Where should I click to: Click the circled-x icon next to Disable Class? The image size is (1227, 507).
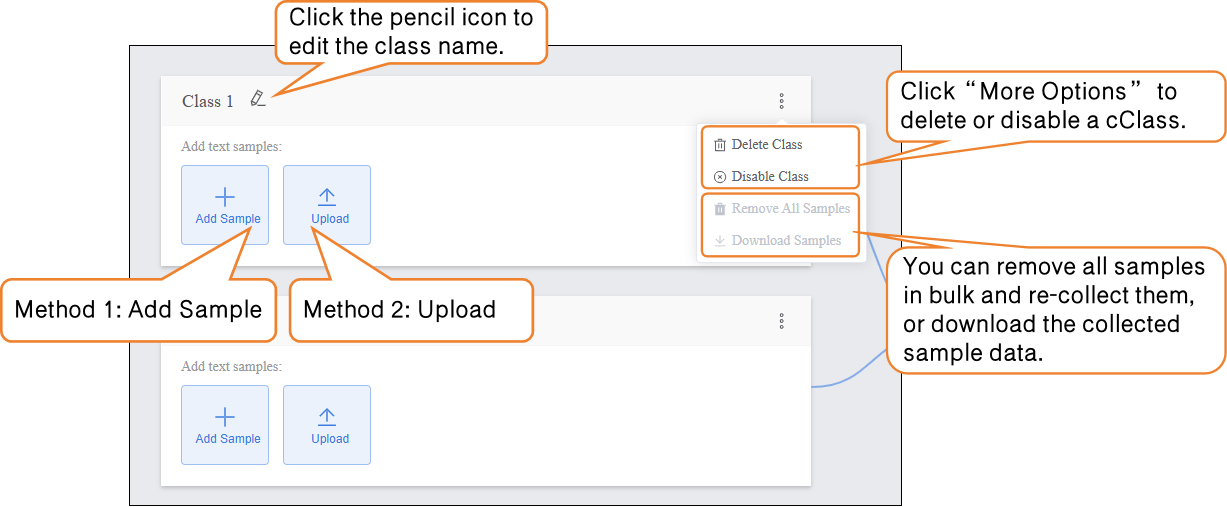point(720,177)
